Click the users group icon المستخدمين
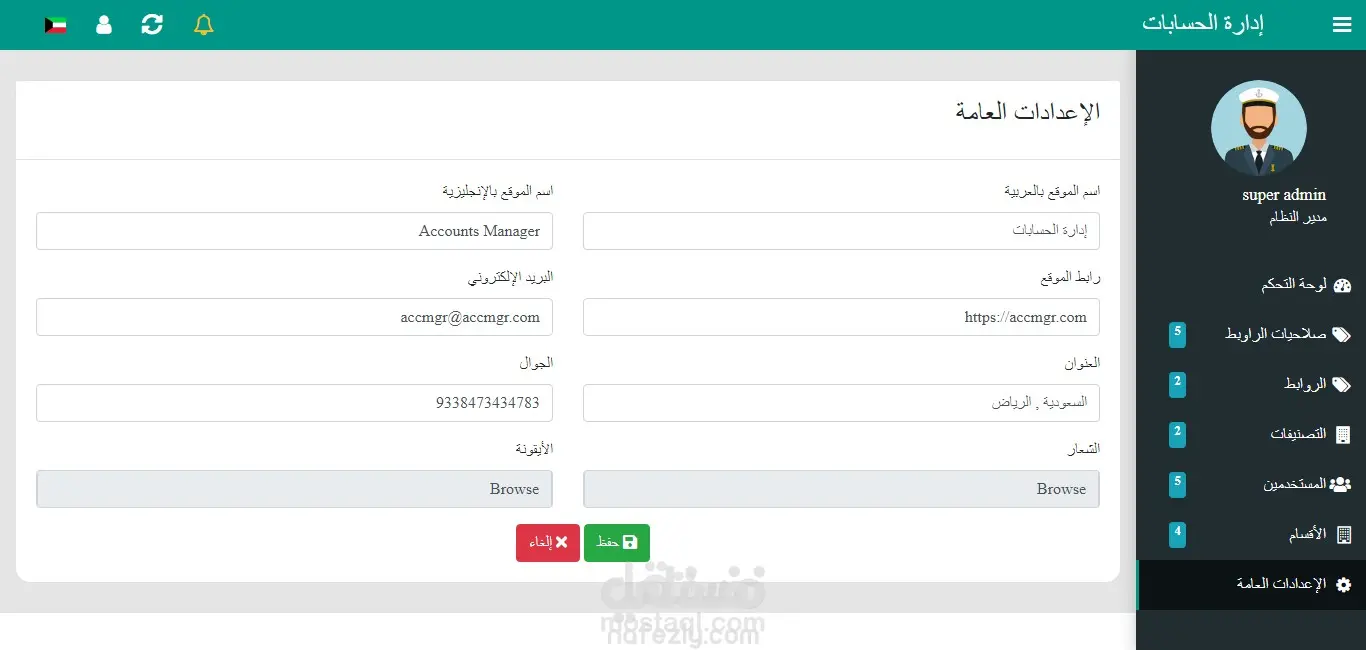The width and height of the screenshot is (1366, 650). (x=1341, y=485)
